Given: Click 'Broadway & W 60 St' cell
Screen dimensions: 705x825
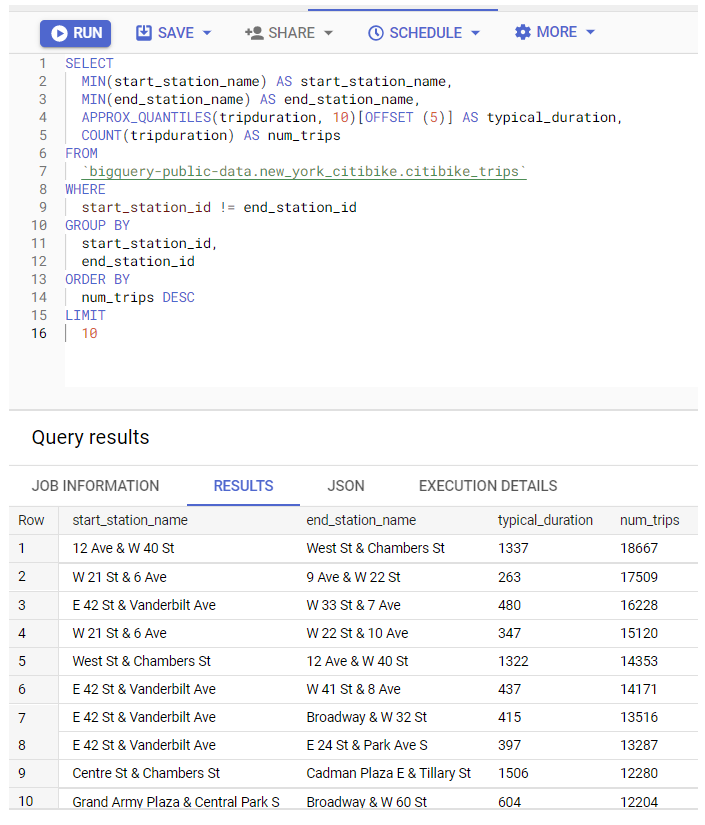Looking at the screenshot, I should [367, 802].
